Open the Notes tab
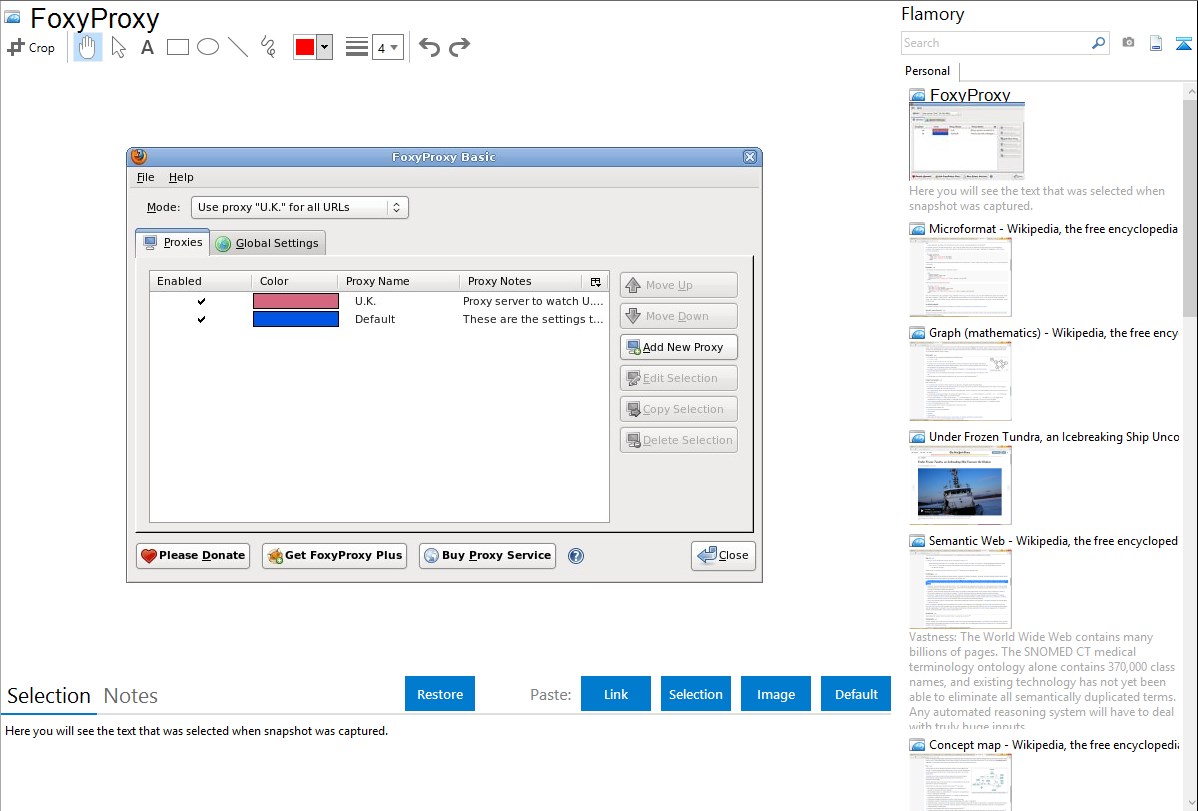The image size is (1198, 811). [131, 696]
